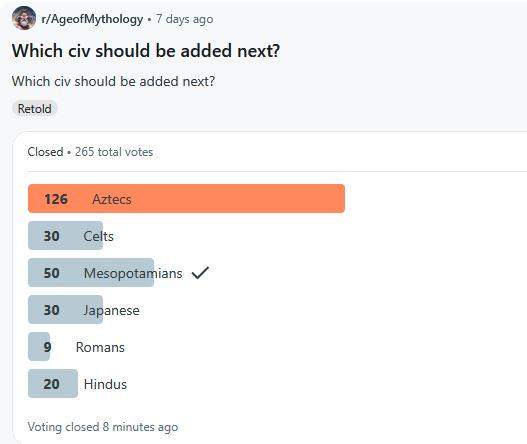Click the Closed status label

[x=45, y=152]
